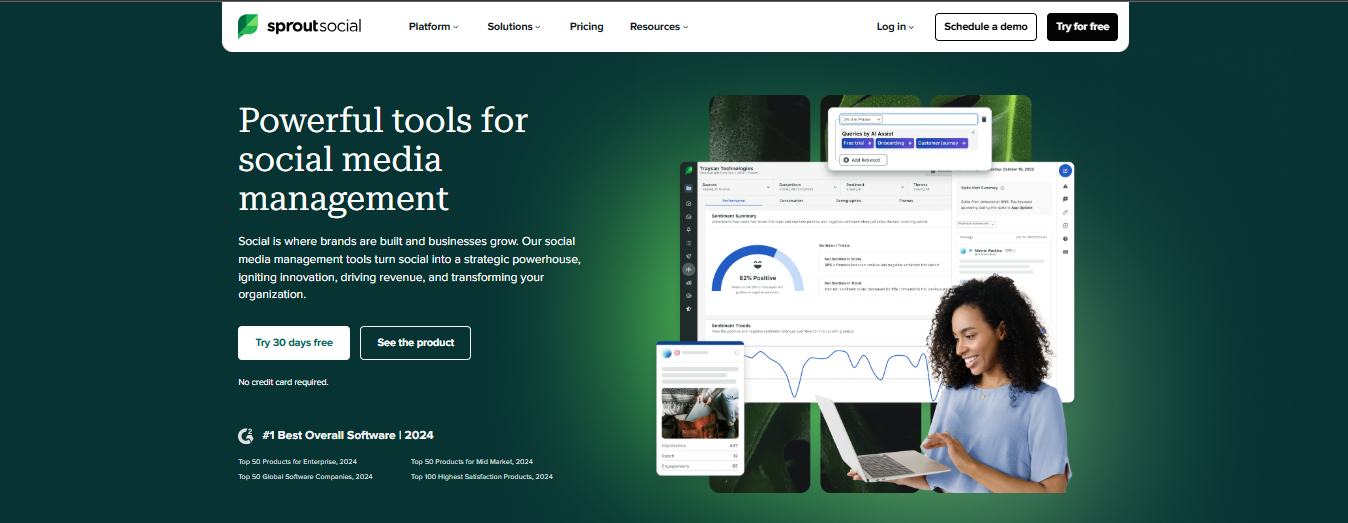1348x523 pixels.
Task: Click the 82% Positive sentiment gauge
Action: coord(757,268)
